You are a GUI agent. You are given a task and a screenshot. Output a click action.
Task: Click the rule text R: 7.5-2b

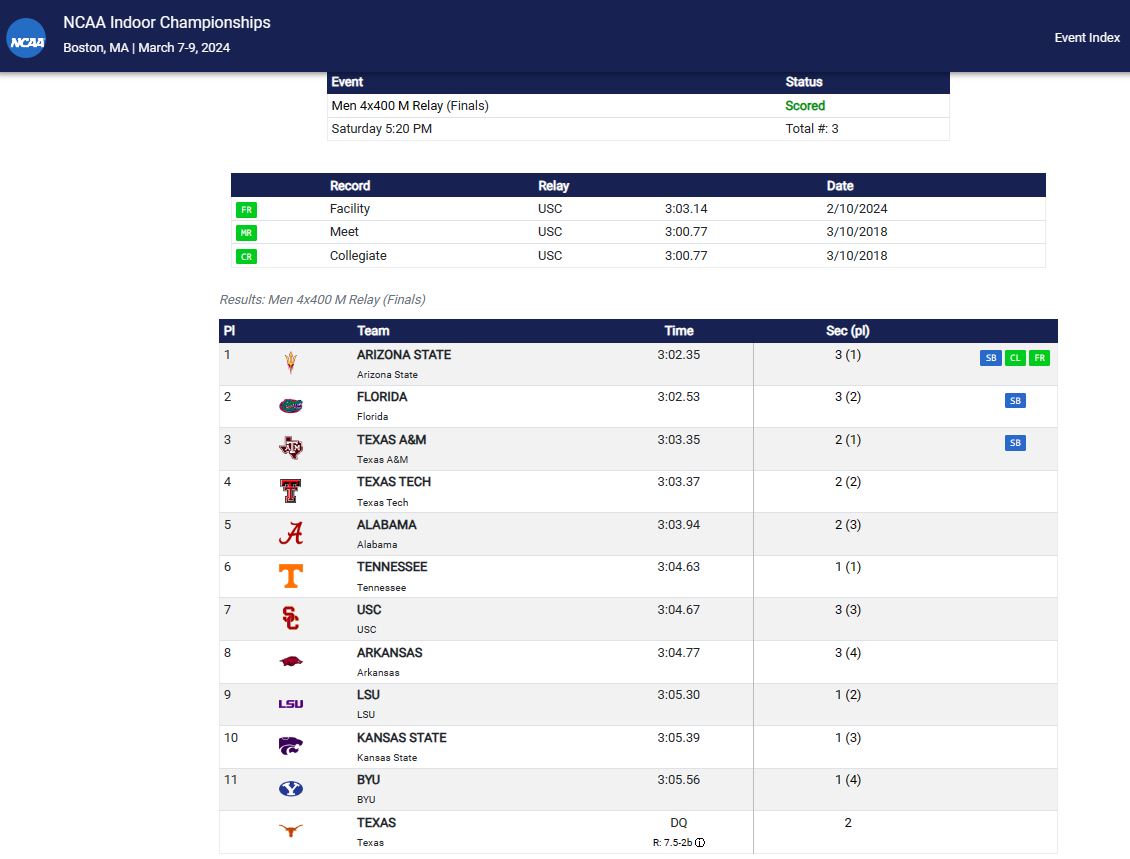[672, 842]
